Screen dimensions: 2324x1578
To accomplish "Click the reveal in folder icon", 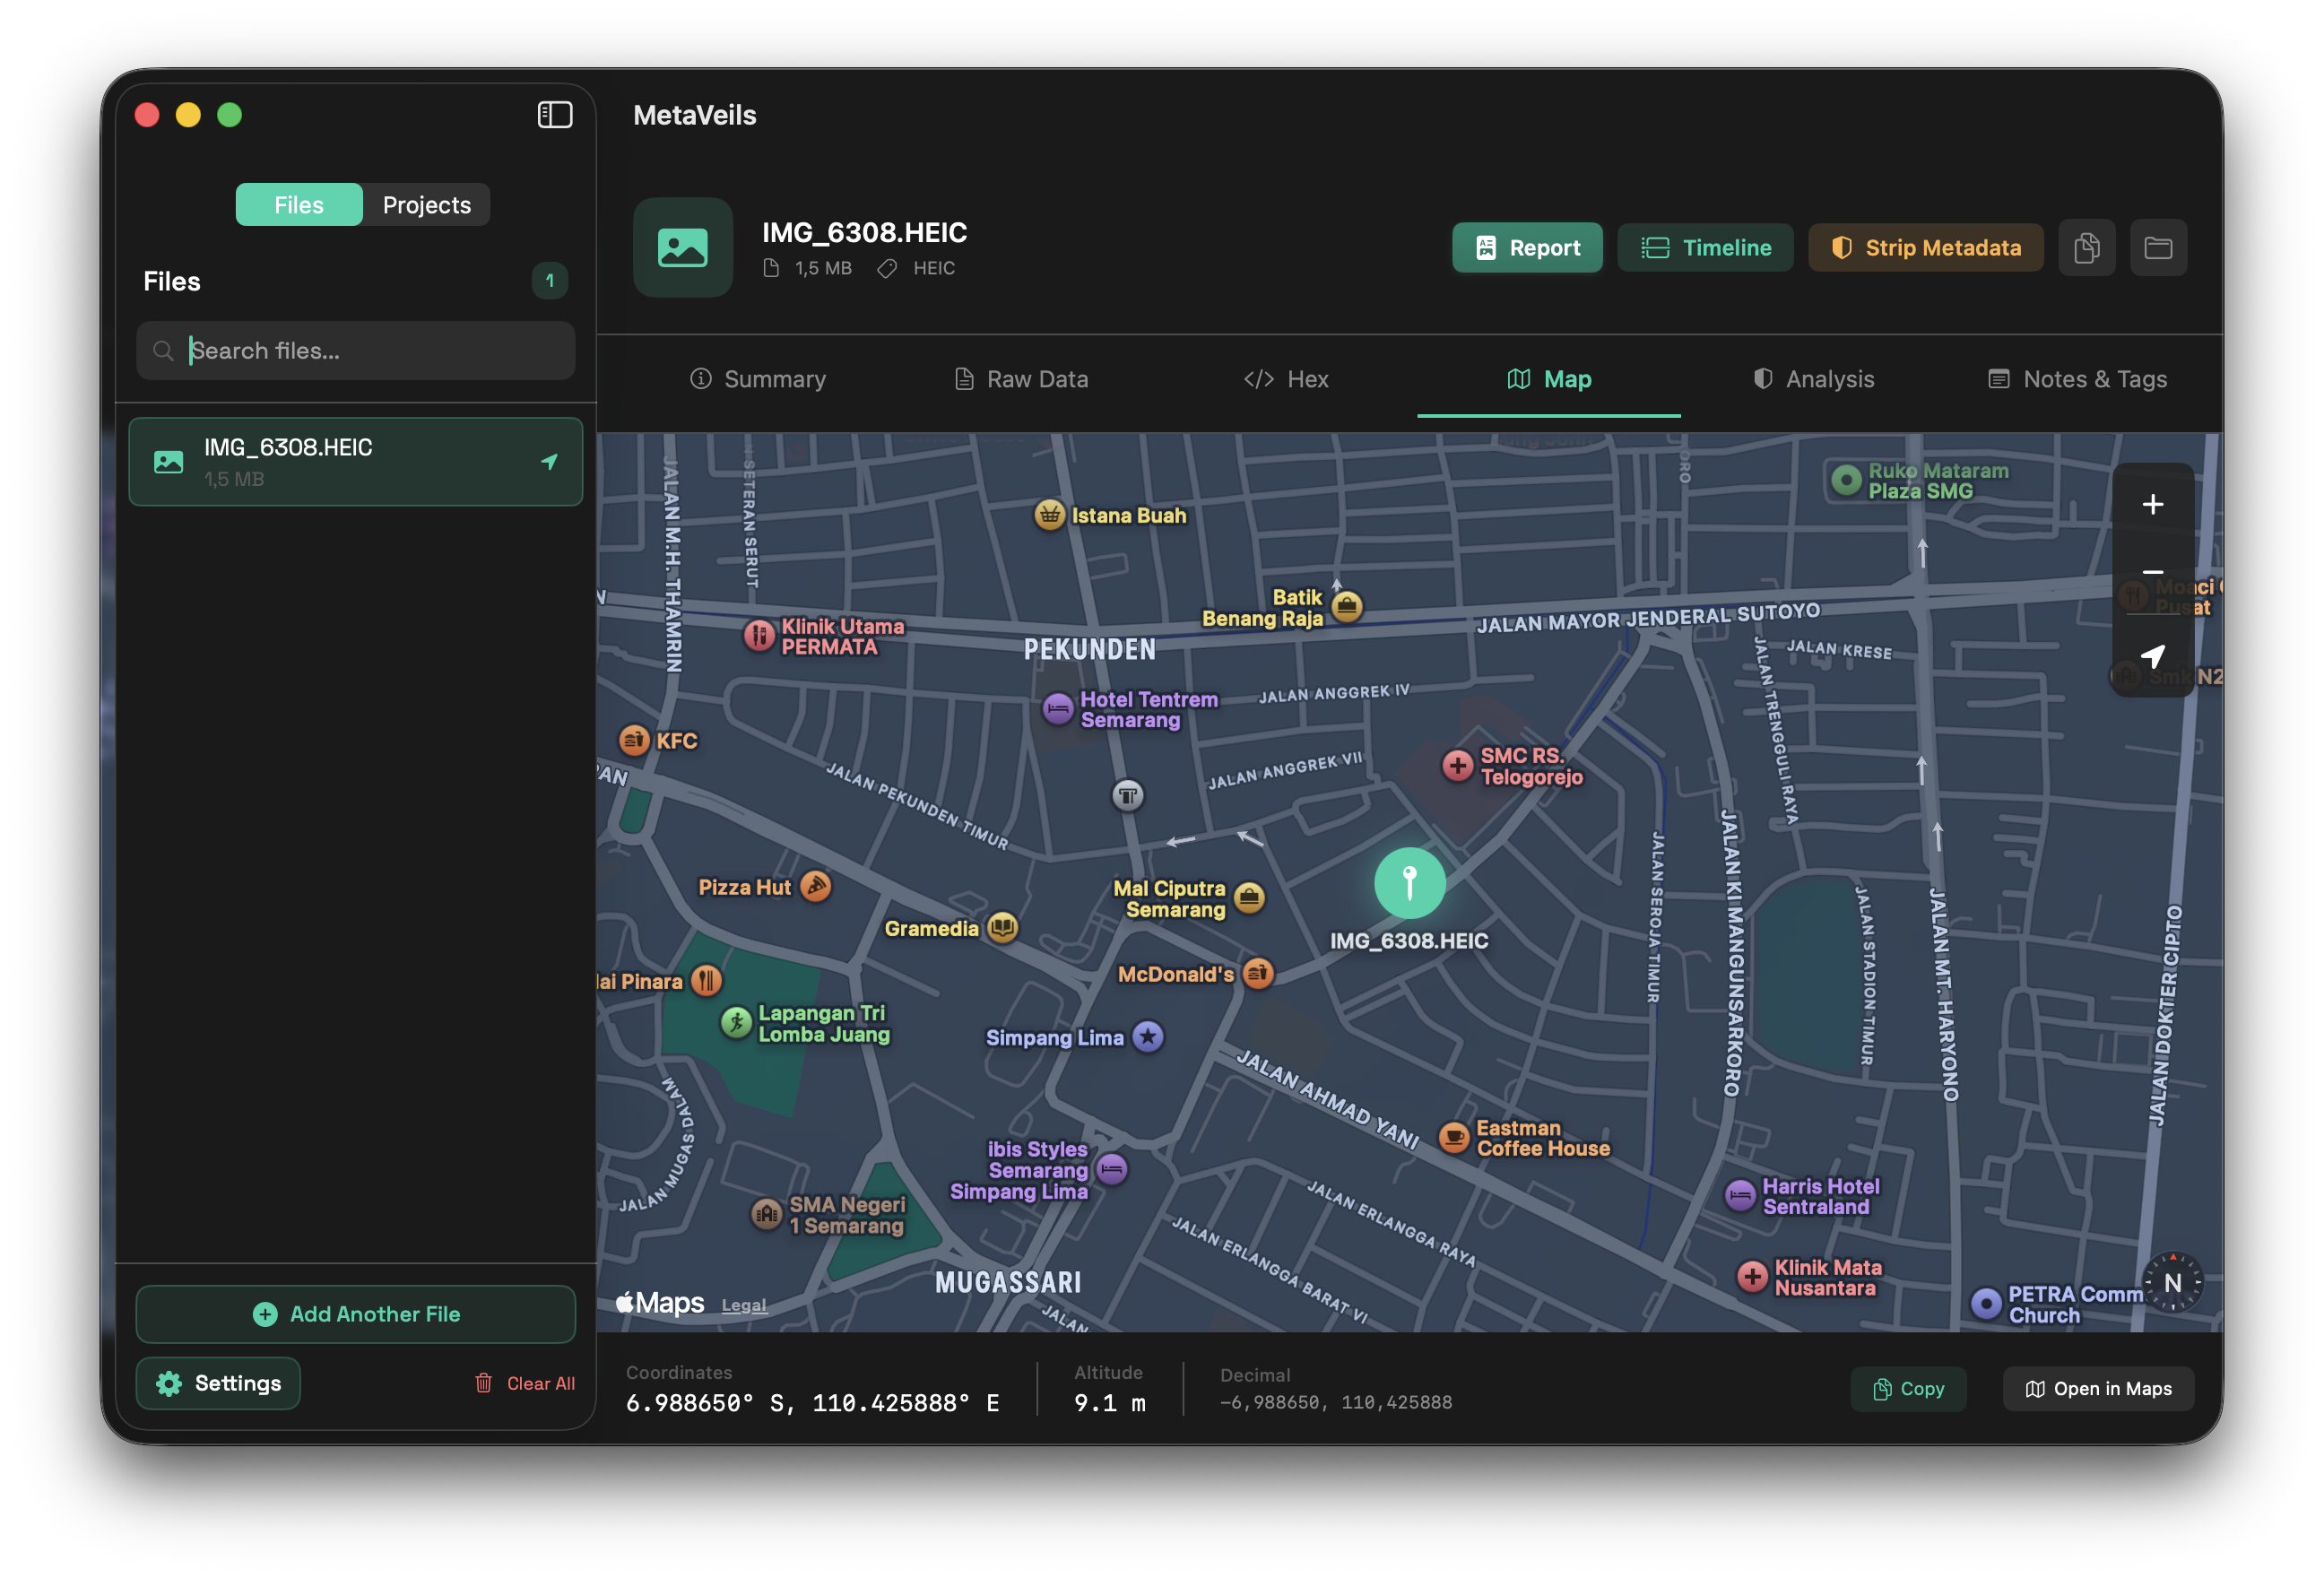I will tap(2158, 248).
